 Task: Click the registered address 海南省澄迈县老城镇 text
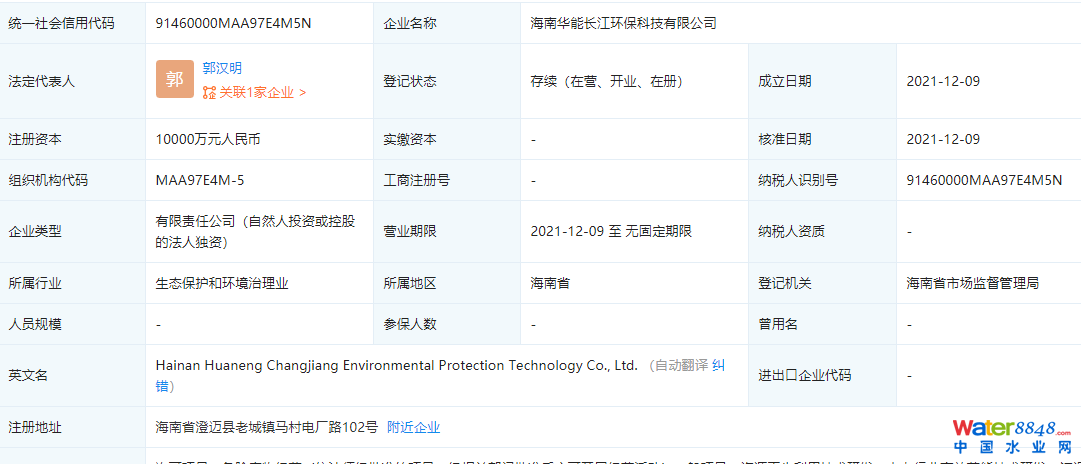coord(266,427)
